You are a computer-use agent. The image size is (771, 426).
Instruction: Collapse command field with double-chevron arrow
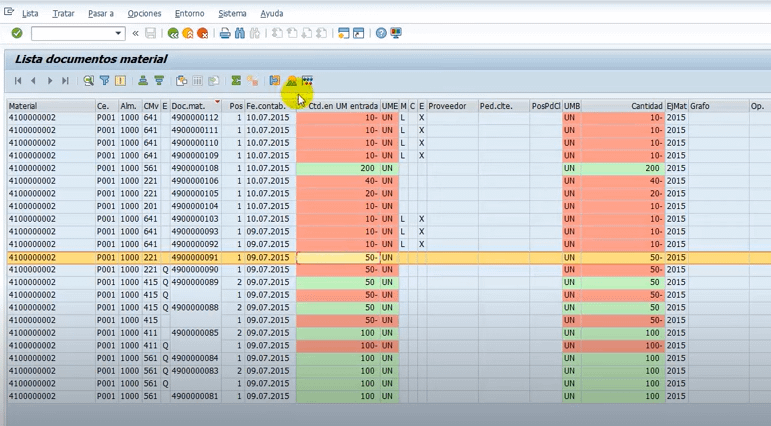136,33
